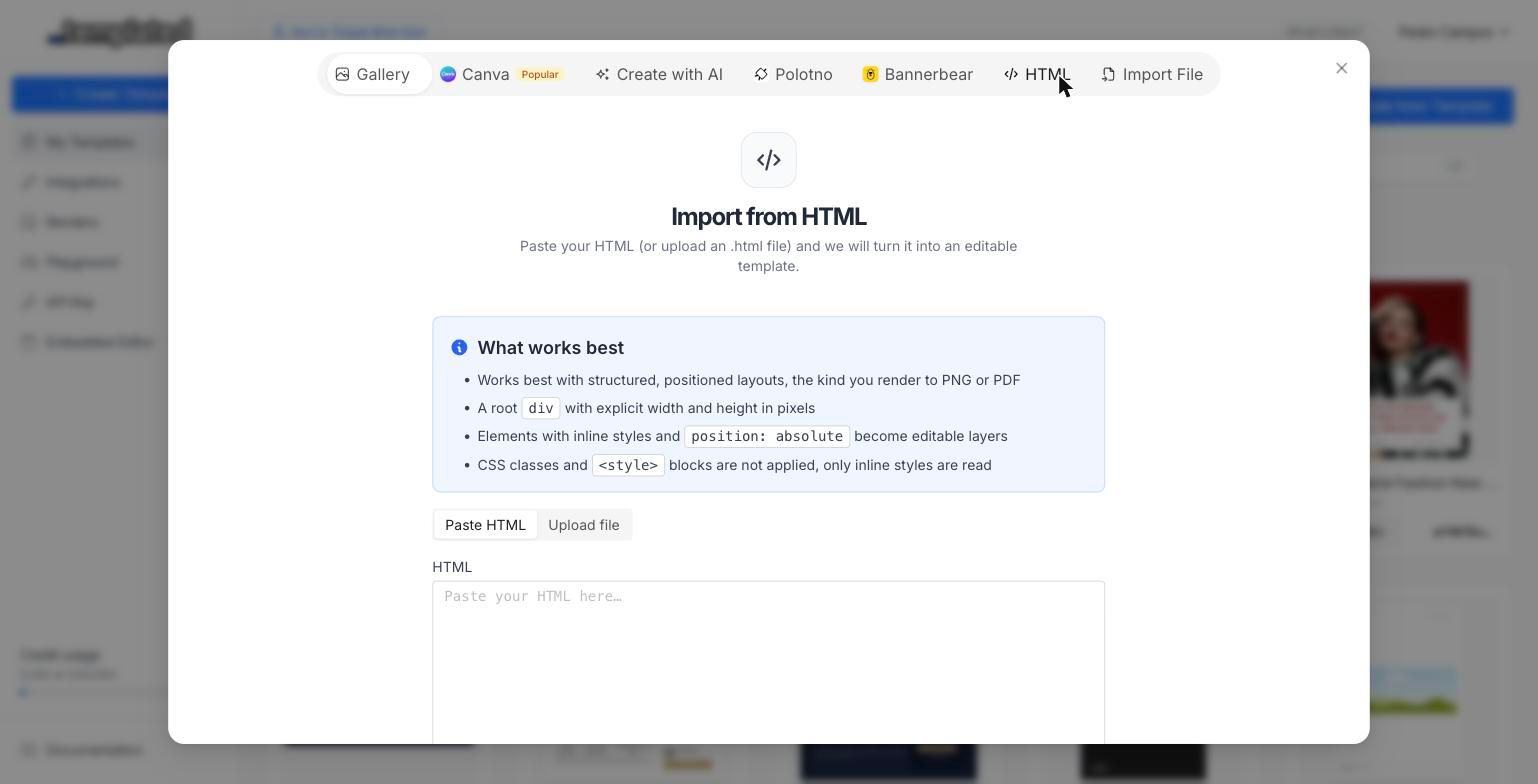Click the Popular badge next to Canva

click(540, 74)
